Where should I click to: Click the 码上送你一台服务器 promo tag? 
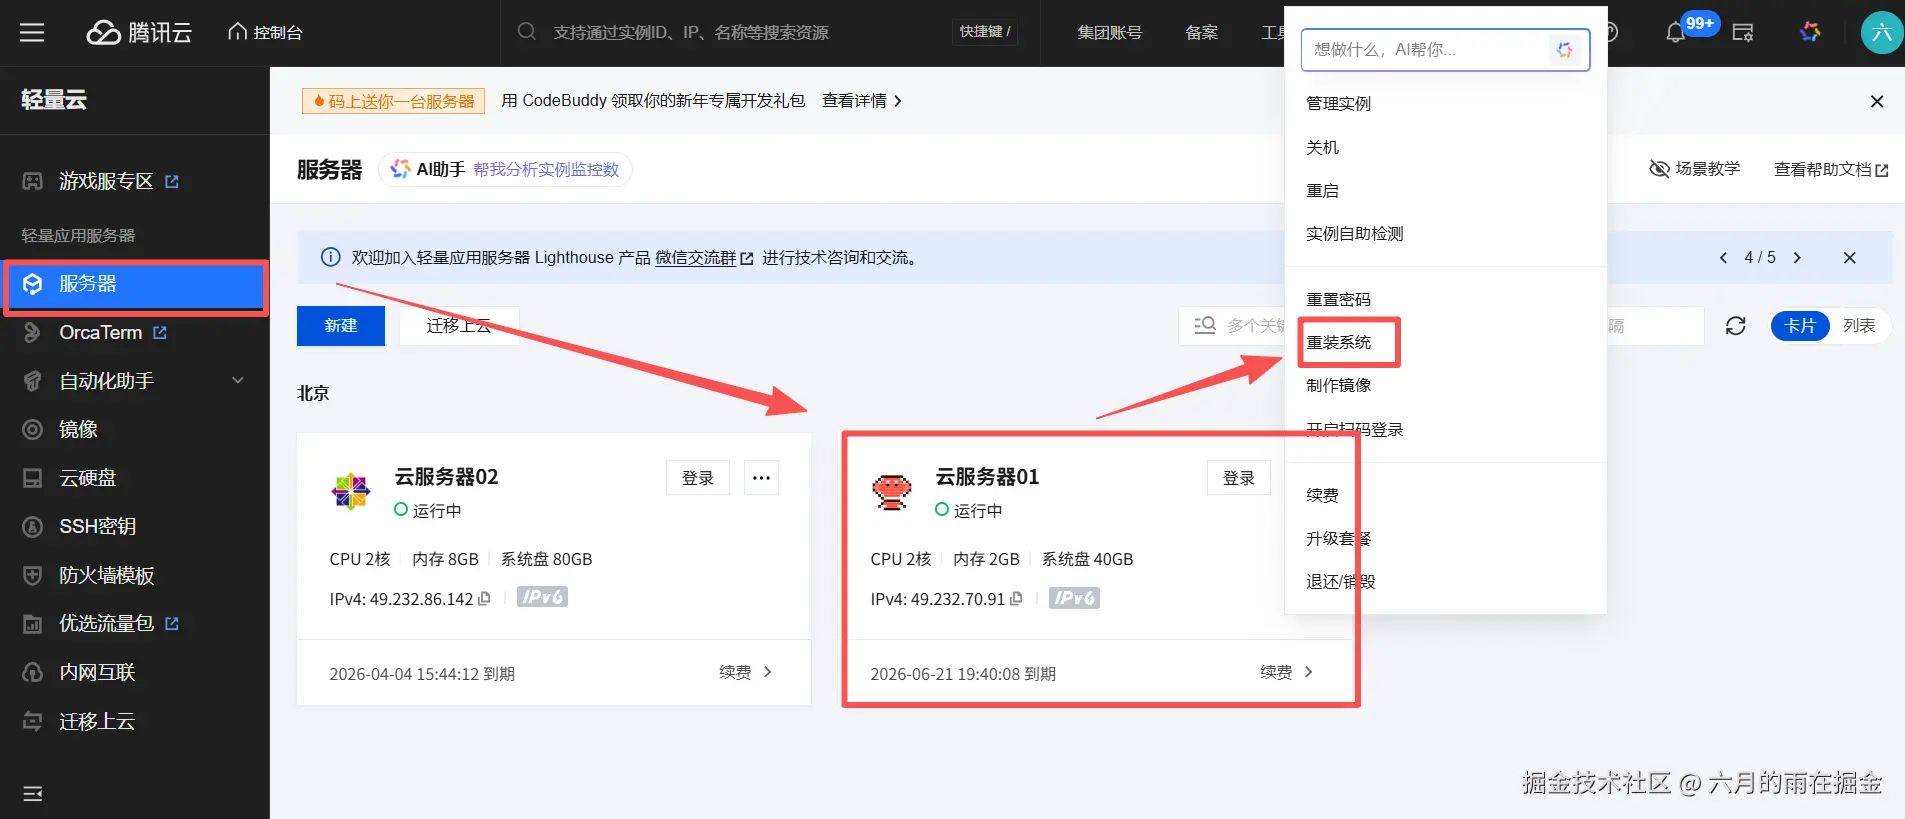[x=393, y=101]
